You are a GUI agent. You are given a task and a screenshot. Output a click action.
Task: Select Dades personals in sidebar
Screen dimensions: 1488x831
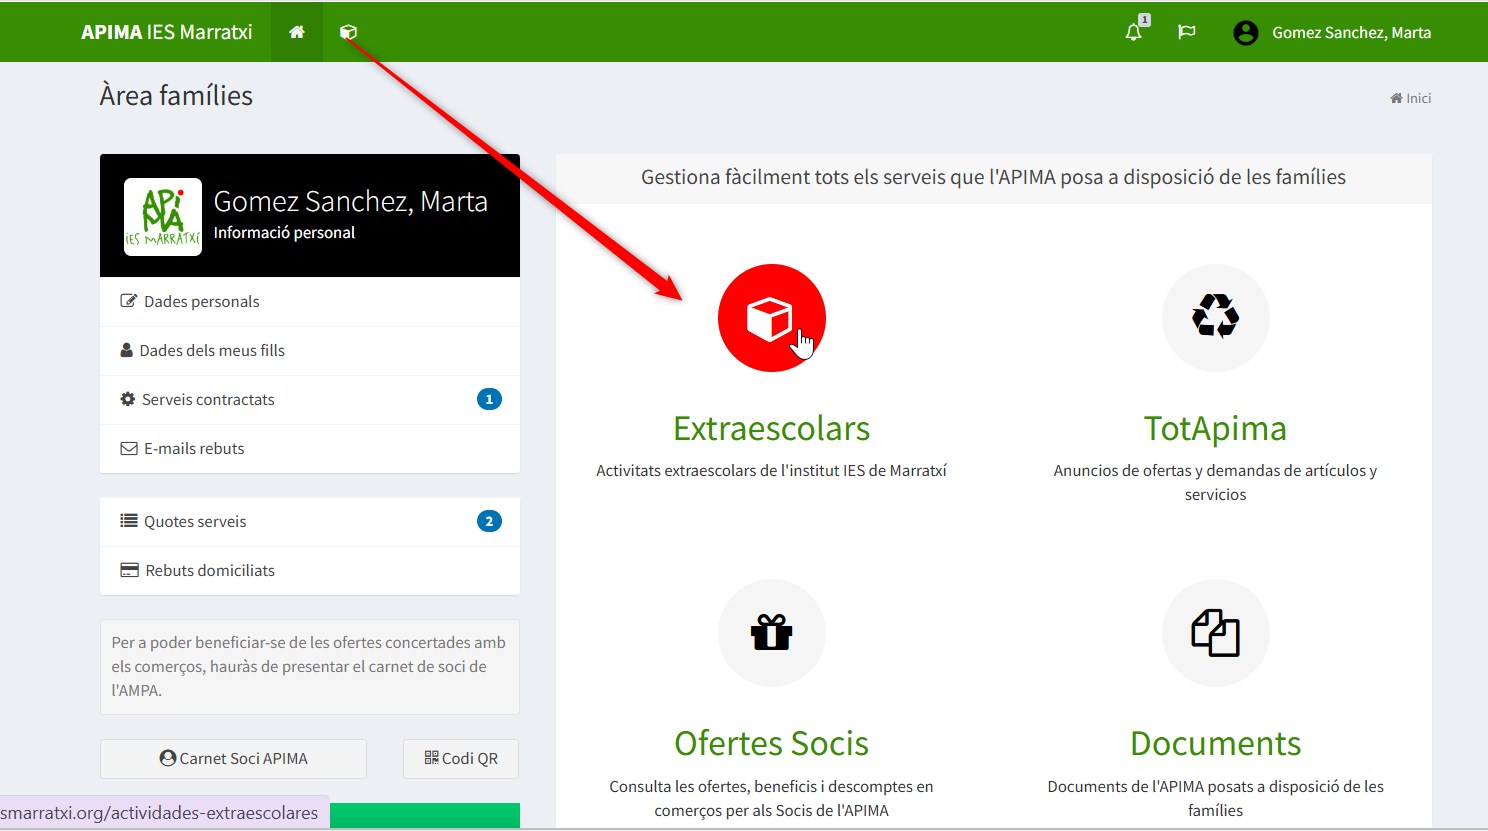click(x=201, y=302)
